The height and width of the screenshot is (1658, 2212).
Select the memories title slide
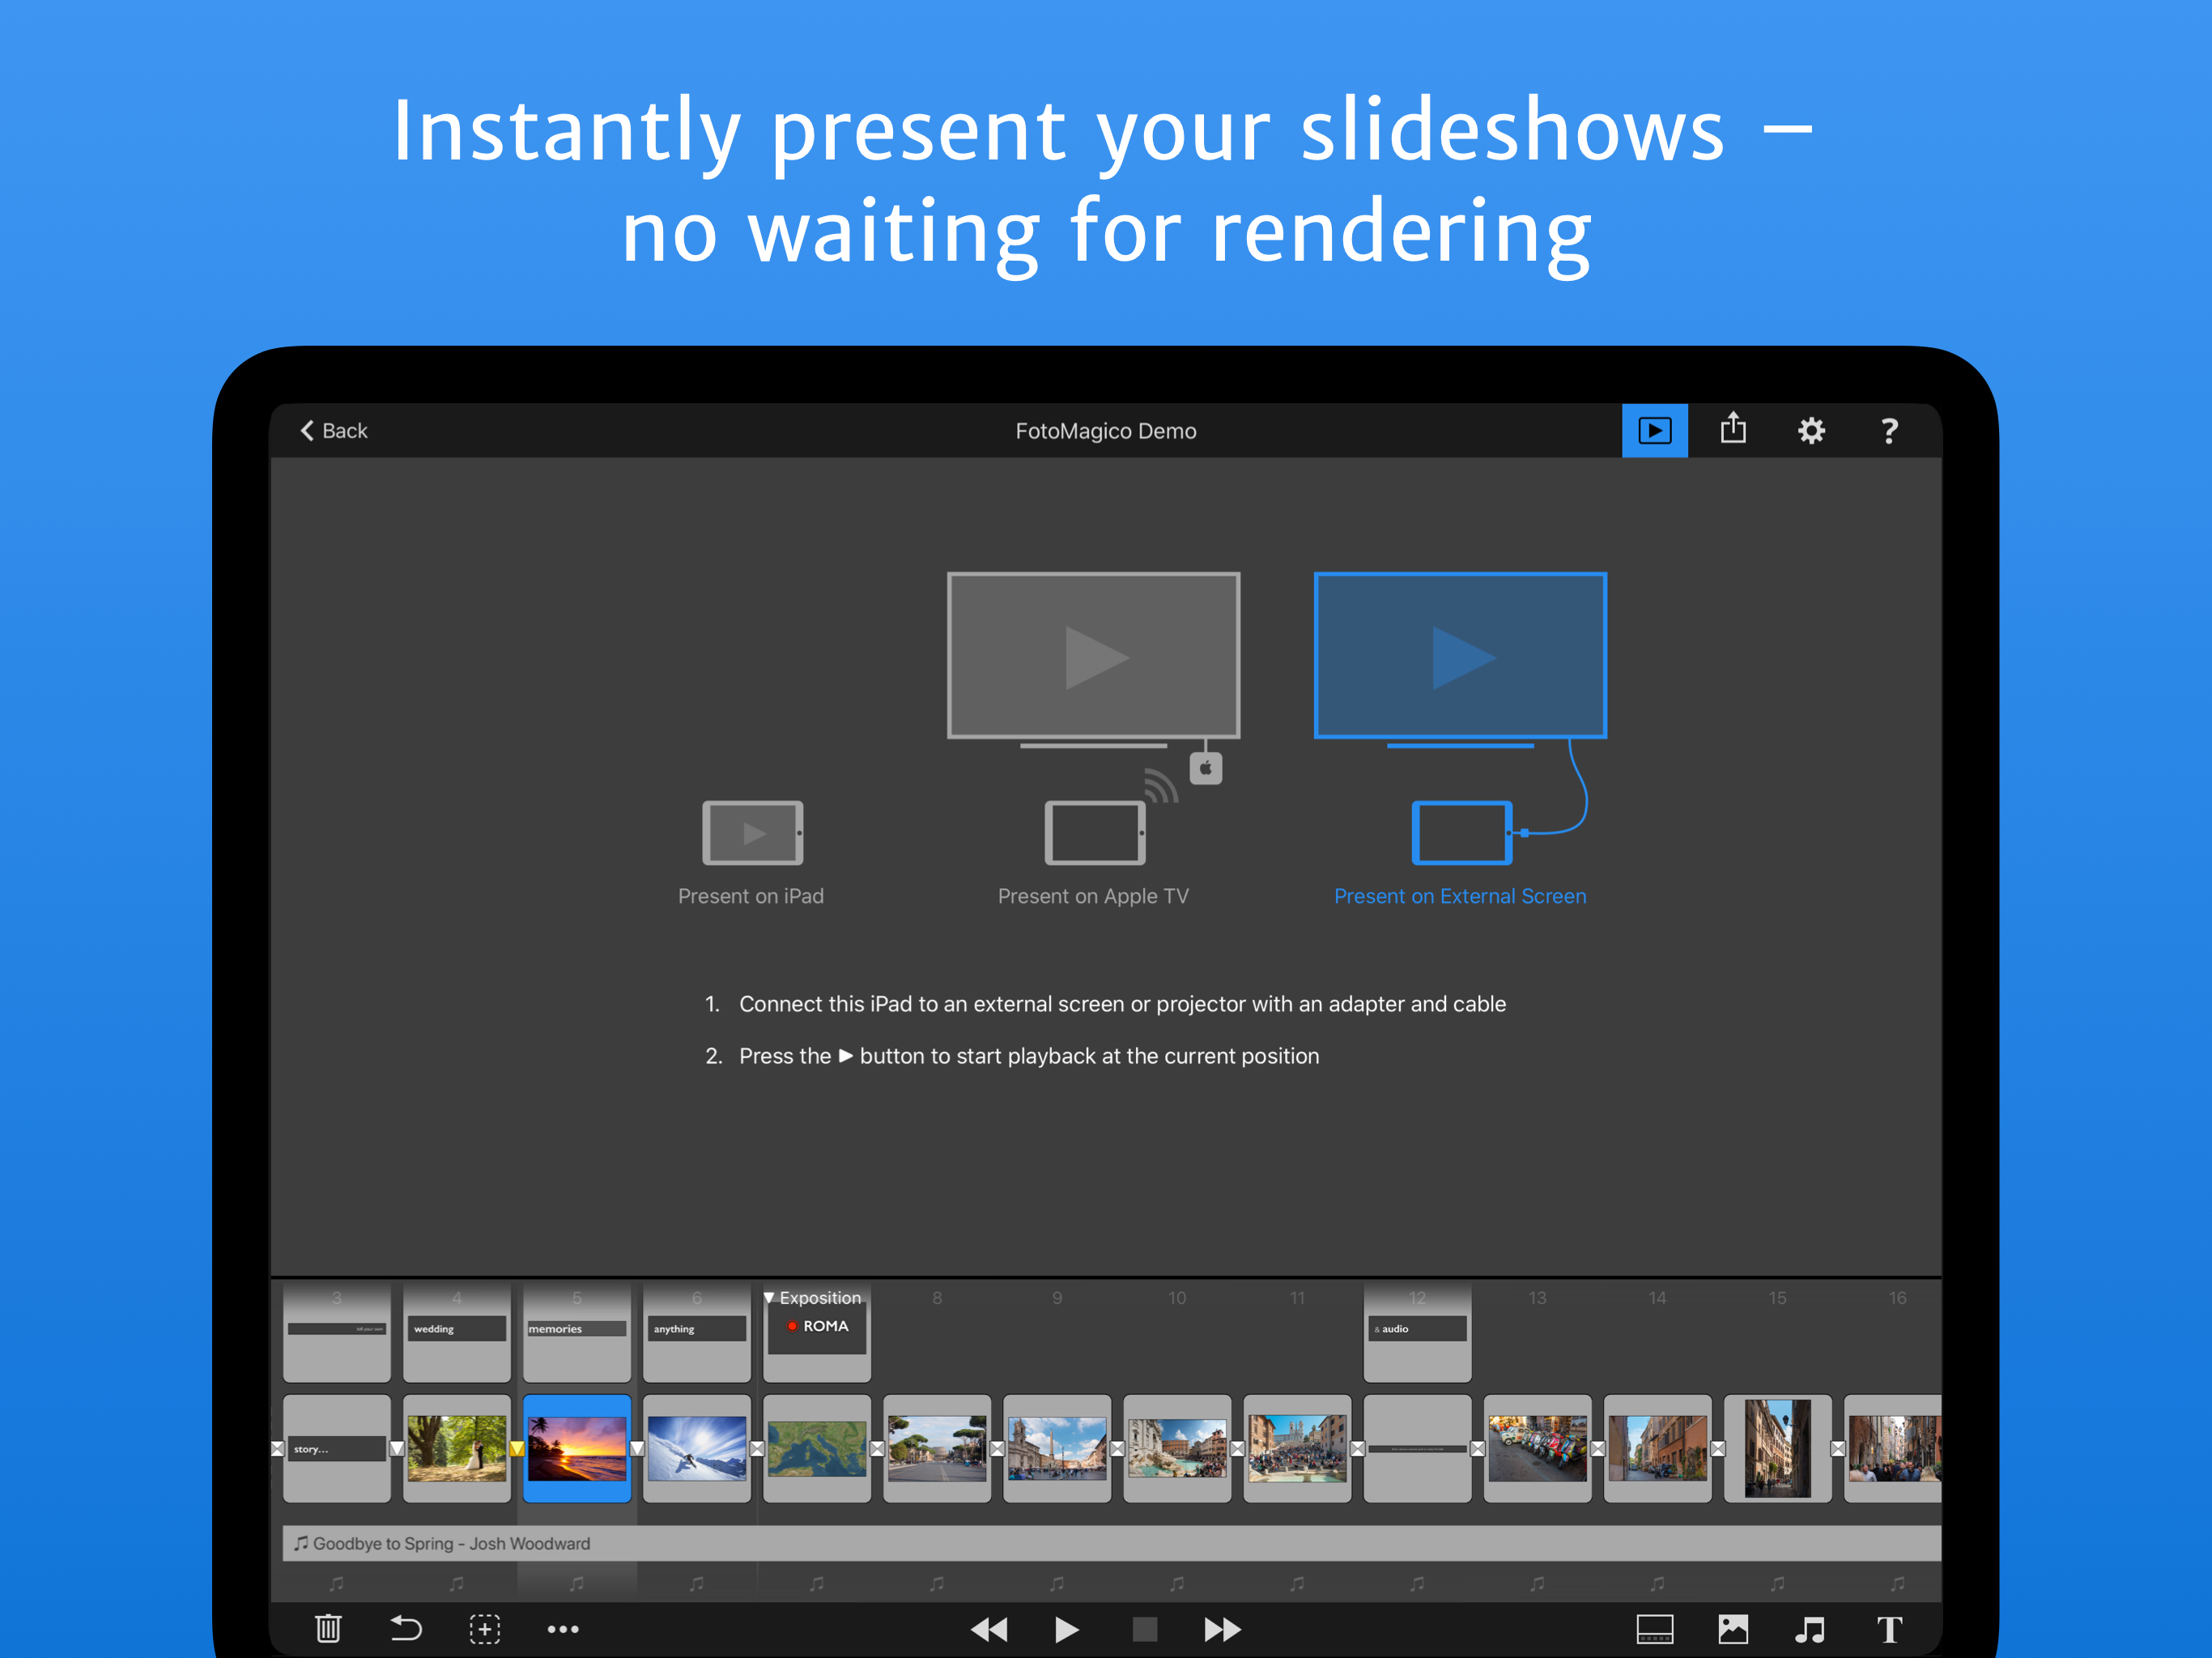pos(577,1333)
